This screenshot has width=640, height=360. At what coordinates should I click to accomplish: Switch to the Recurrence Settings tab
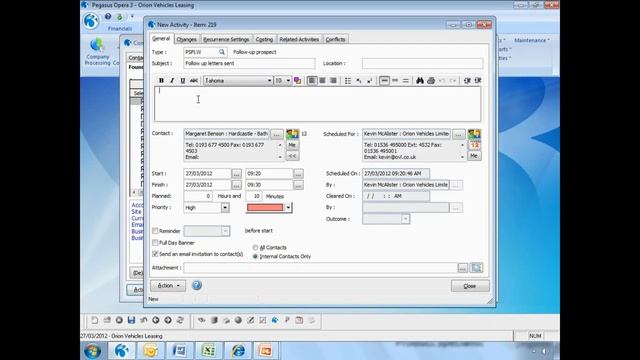point(226,39)
